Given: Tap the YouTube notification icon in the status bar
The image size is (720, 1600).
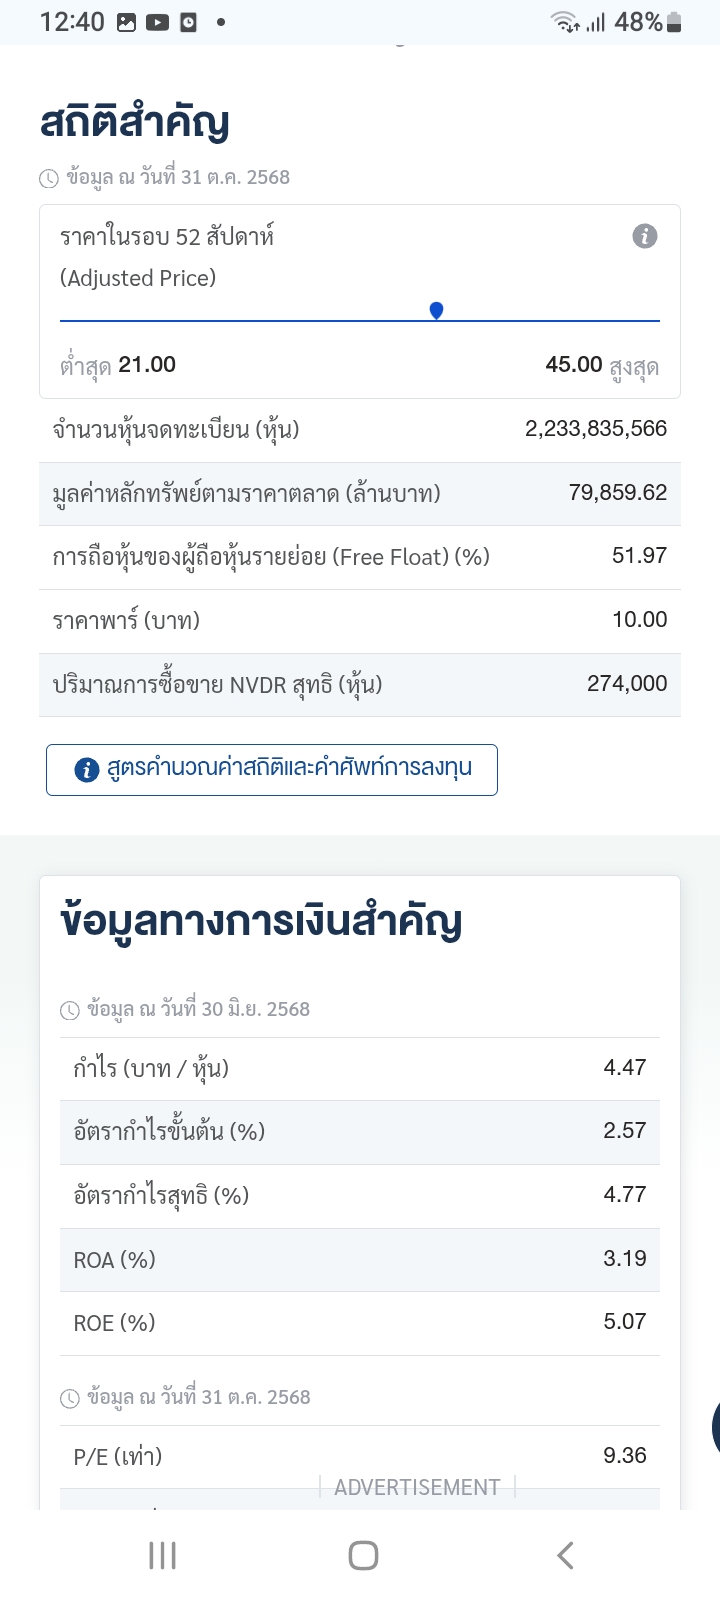Looking at the screenshot, I should [157, 22].
